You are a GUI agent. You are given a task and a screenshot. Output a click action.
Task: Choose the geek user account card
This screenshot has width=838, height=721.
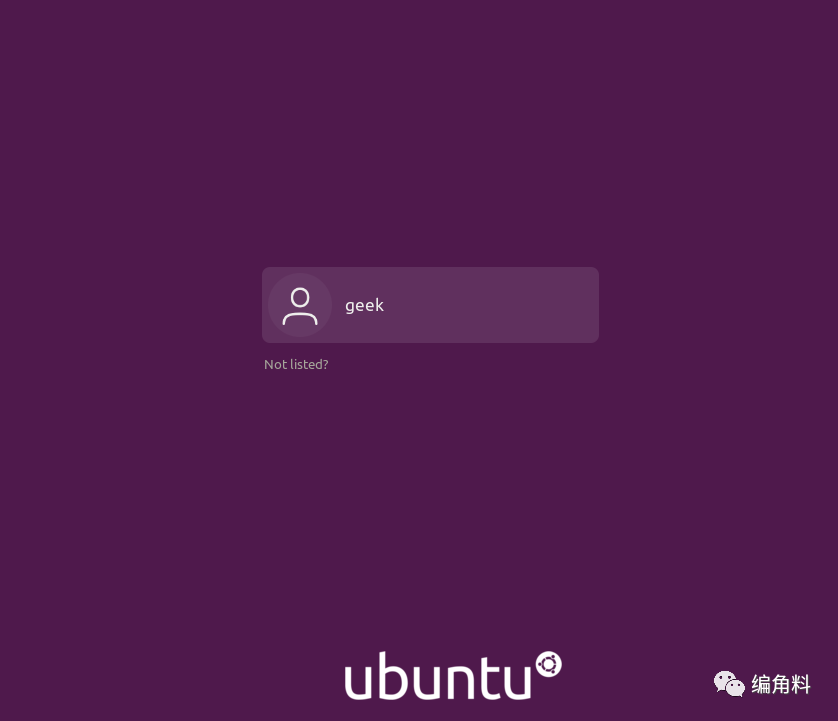coord(430,305)
